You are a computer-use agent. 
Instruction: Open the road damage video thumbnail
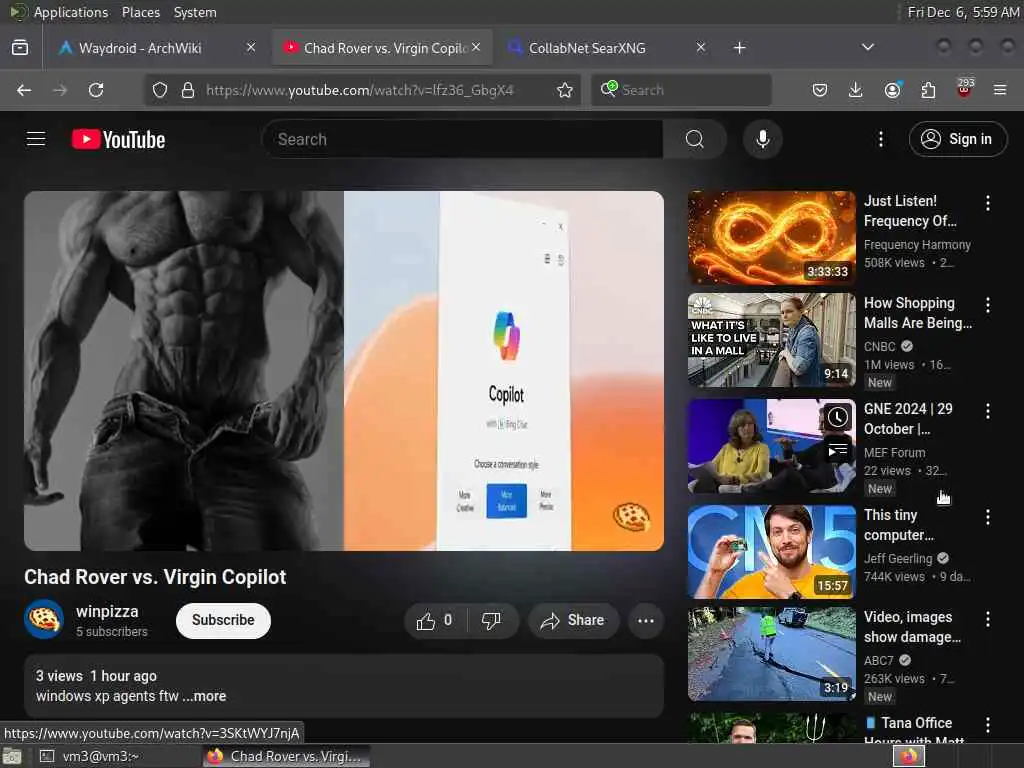point(771,654)
